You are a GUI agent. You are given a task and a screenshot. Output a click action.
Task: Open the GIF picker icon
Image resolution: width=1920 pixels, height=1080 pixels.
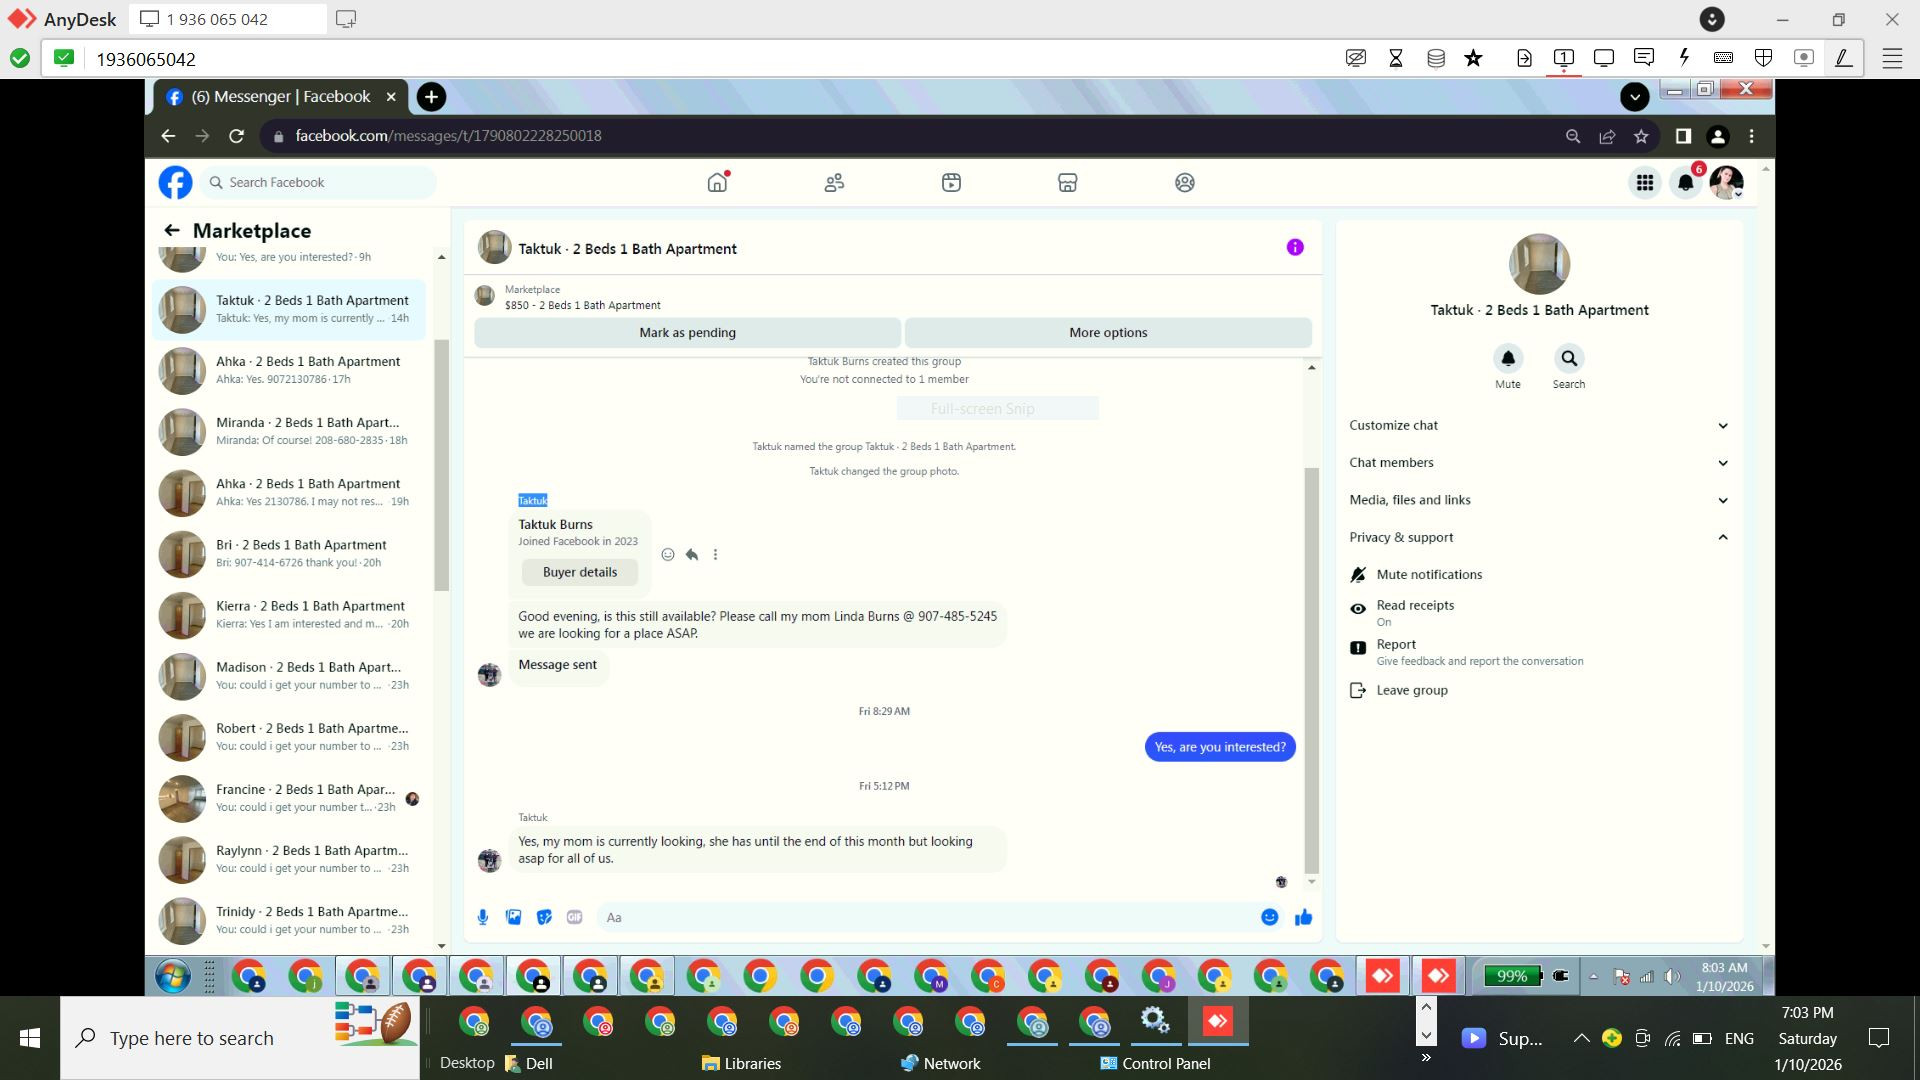574,917
